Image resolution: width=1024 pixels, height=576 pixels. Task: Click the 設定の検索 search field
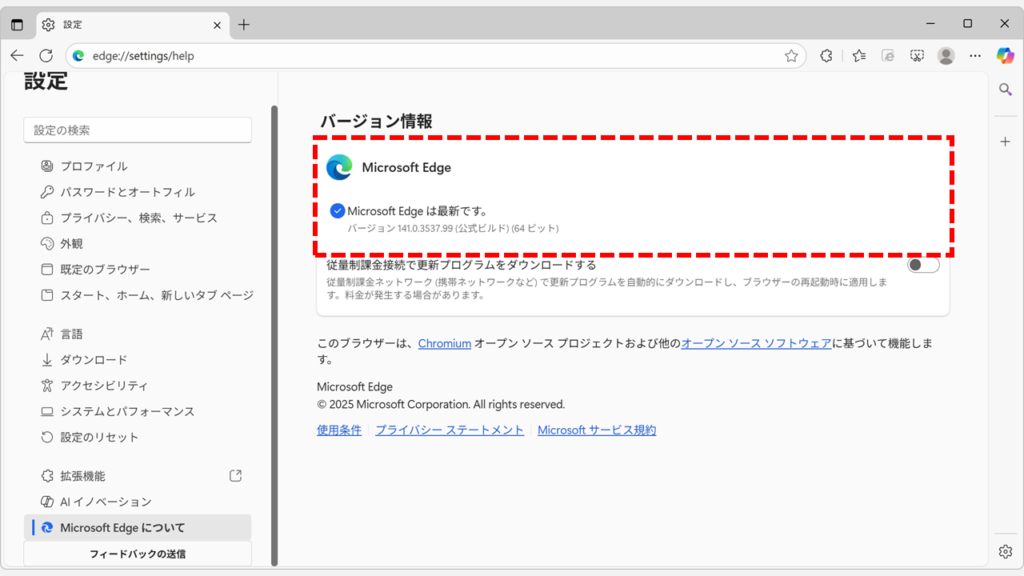point(137,130)
